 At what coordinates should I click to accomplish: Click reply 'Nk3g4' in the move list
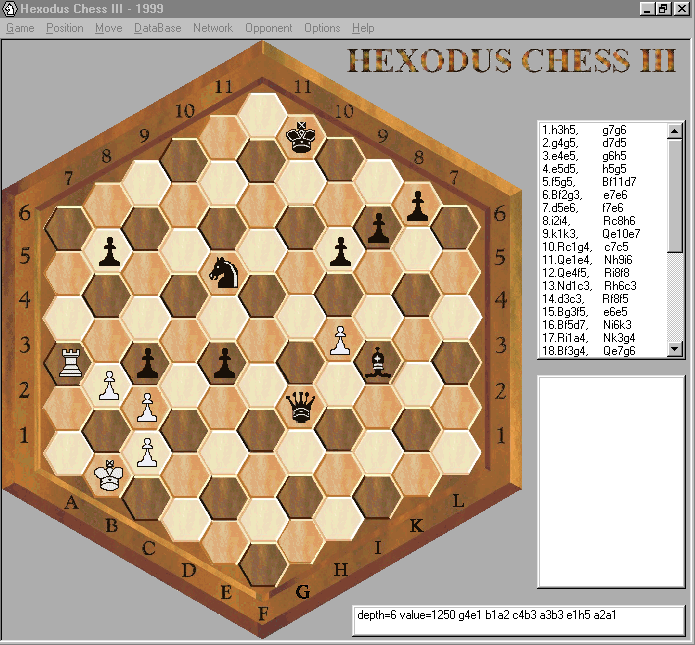click(x=619, y=338)
